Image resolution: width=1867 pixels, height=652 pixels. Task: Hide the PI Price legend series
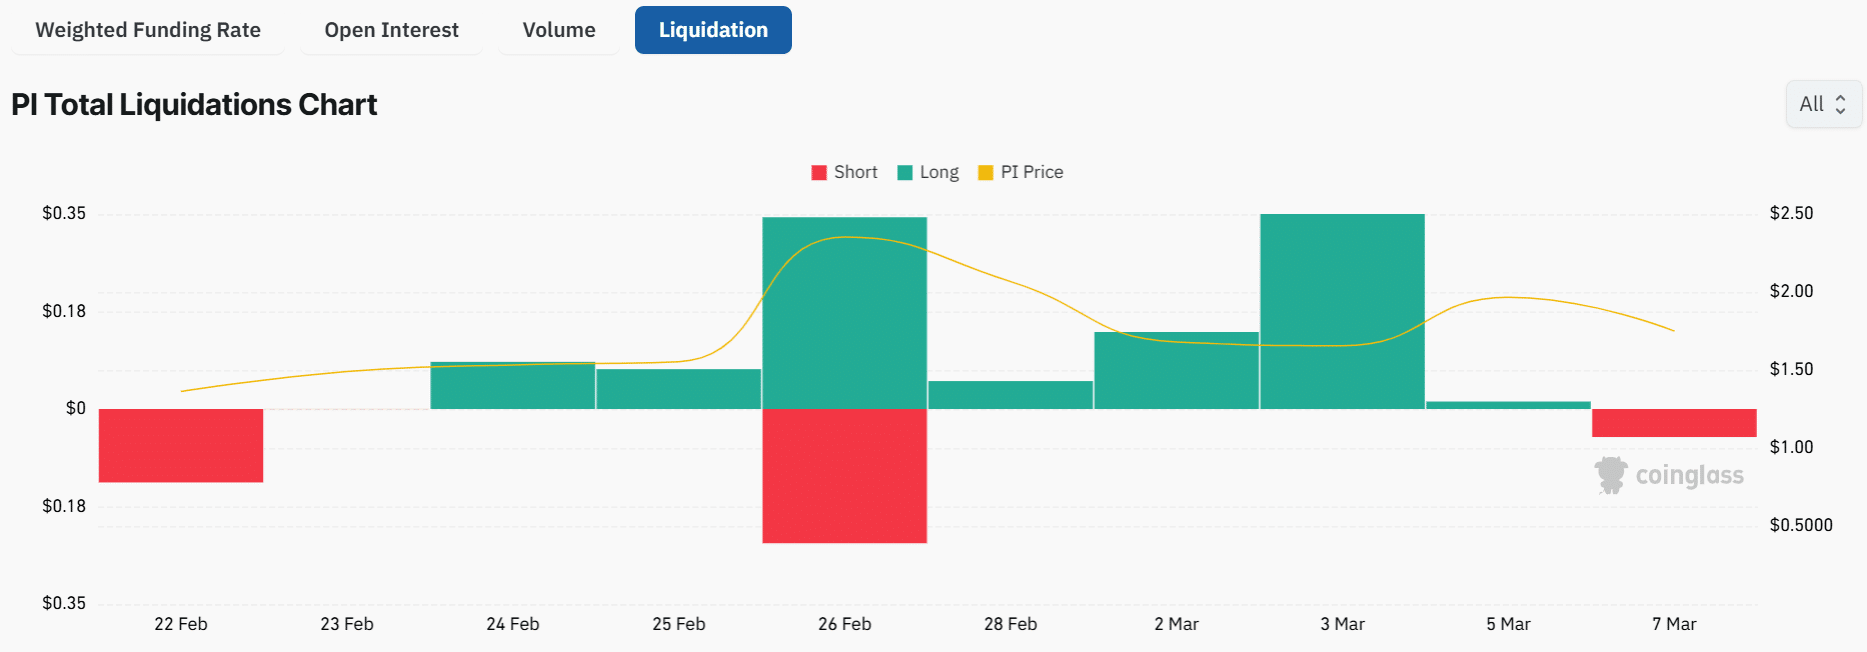pyautogui.click(x=1031, y=172)
